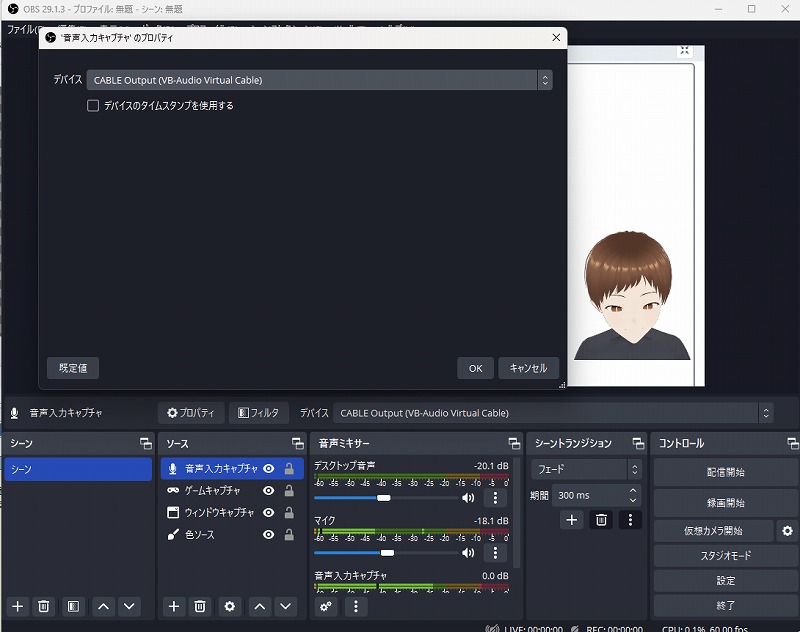The image size is (800, 632).
Task: Select 色ソース source row
Action: pyautogui.click(x=232, y=535)
